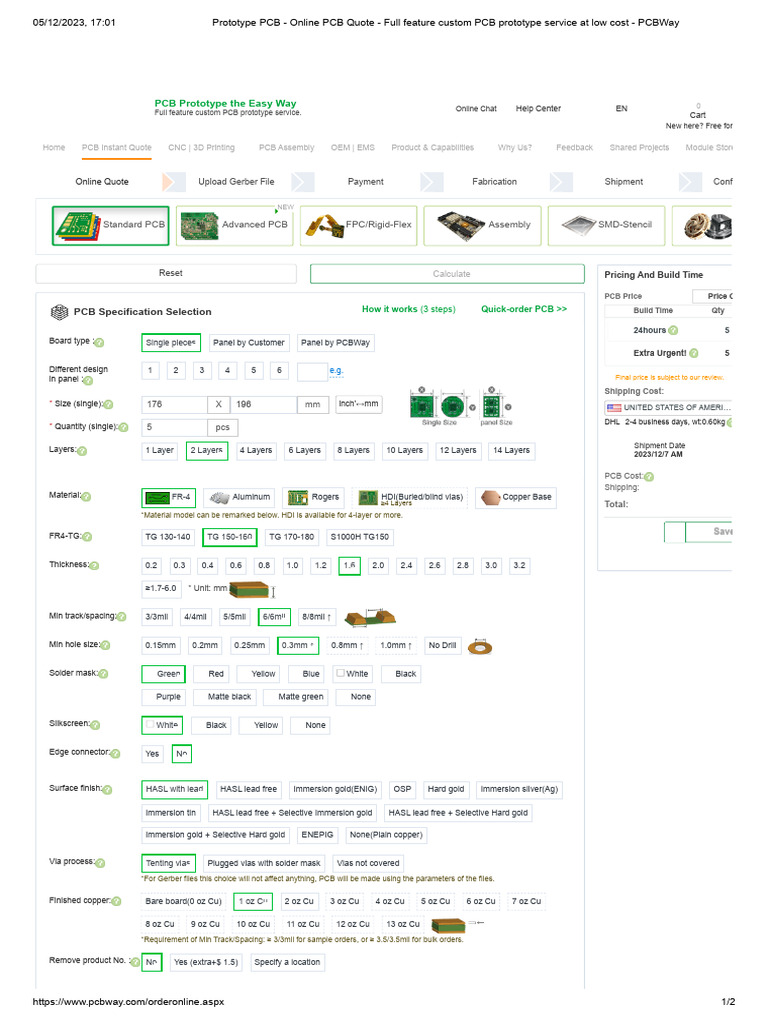768x1024 pixels.
Task: Open help icon beside Solder mask
Action: pyautogui.click(x=103, y=674)
